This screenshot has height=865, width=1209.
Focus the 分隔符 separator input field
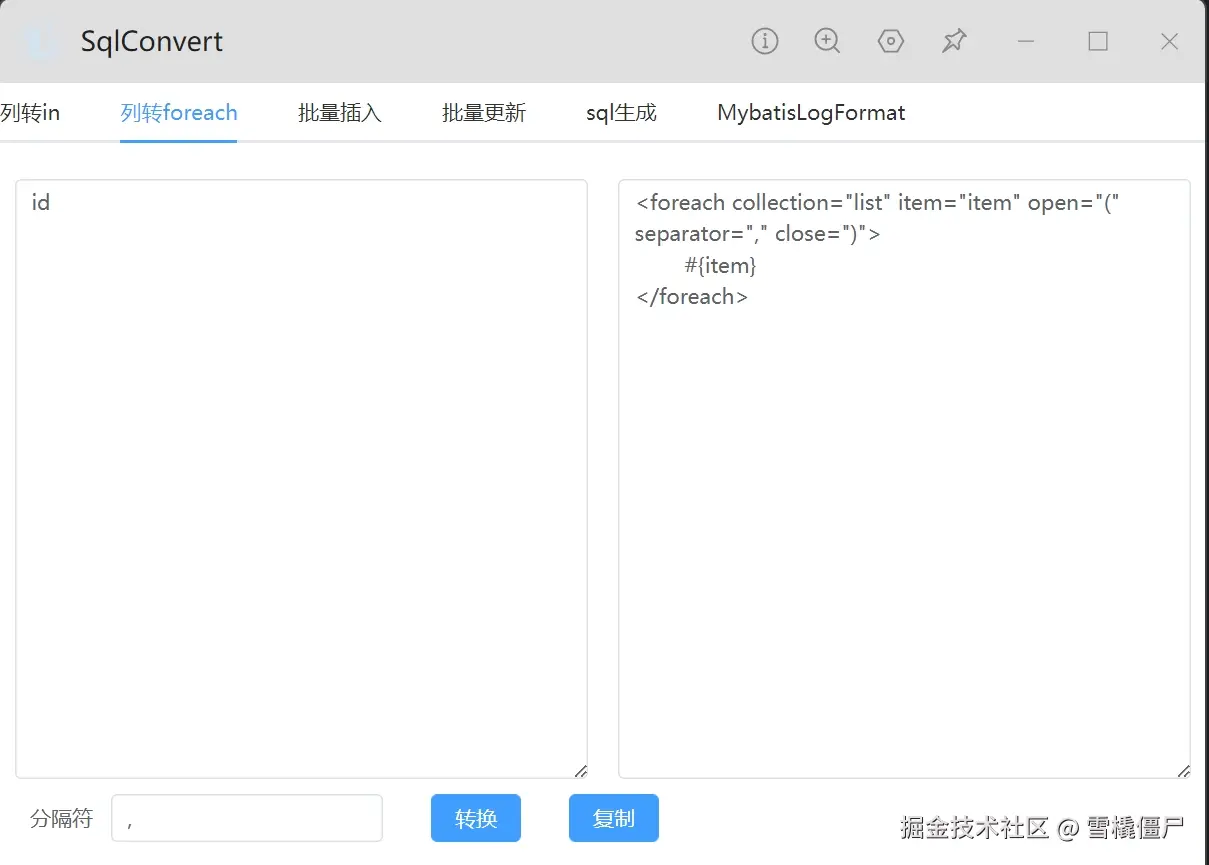point(247,818)
